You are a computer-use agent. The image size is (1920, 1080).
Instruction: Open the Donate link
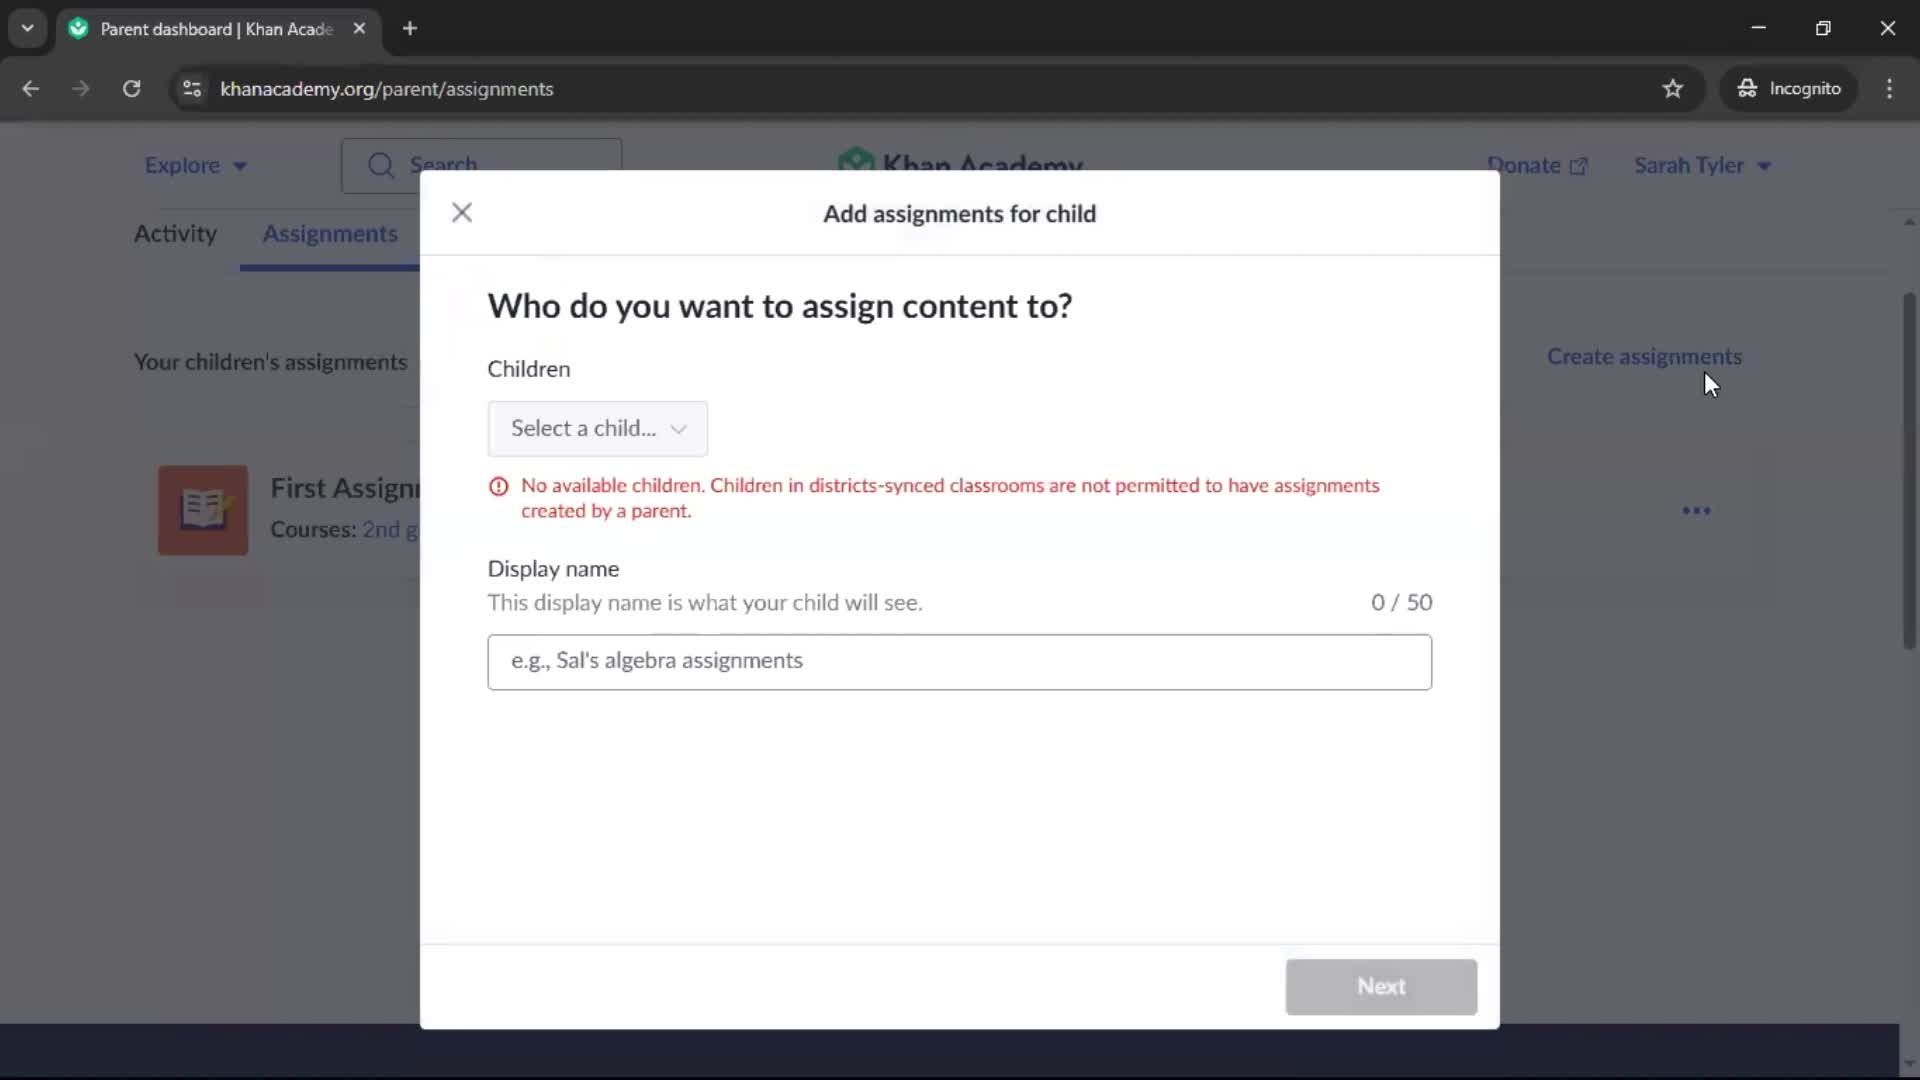pyautogui.click(x=1537, y=165)
